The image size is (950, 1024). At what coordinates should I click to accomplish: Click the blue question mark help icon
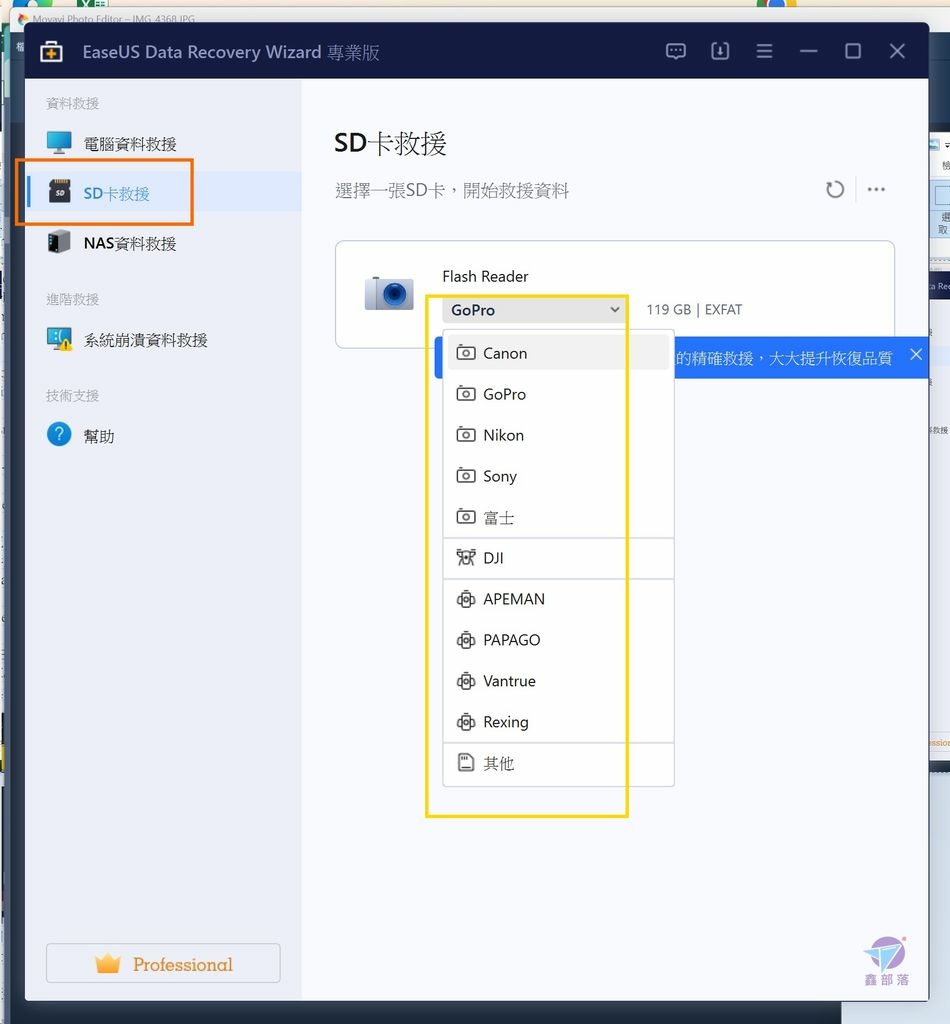click(59, 434)
